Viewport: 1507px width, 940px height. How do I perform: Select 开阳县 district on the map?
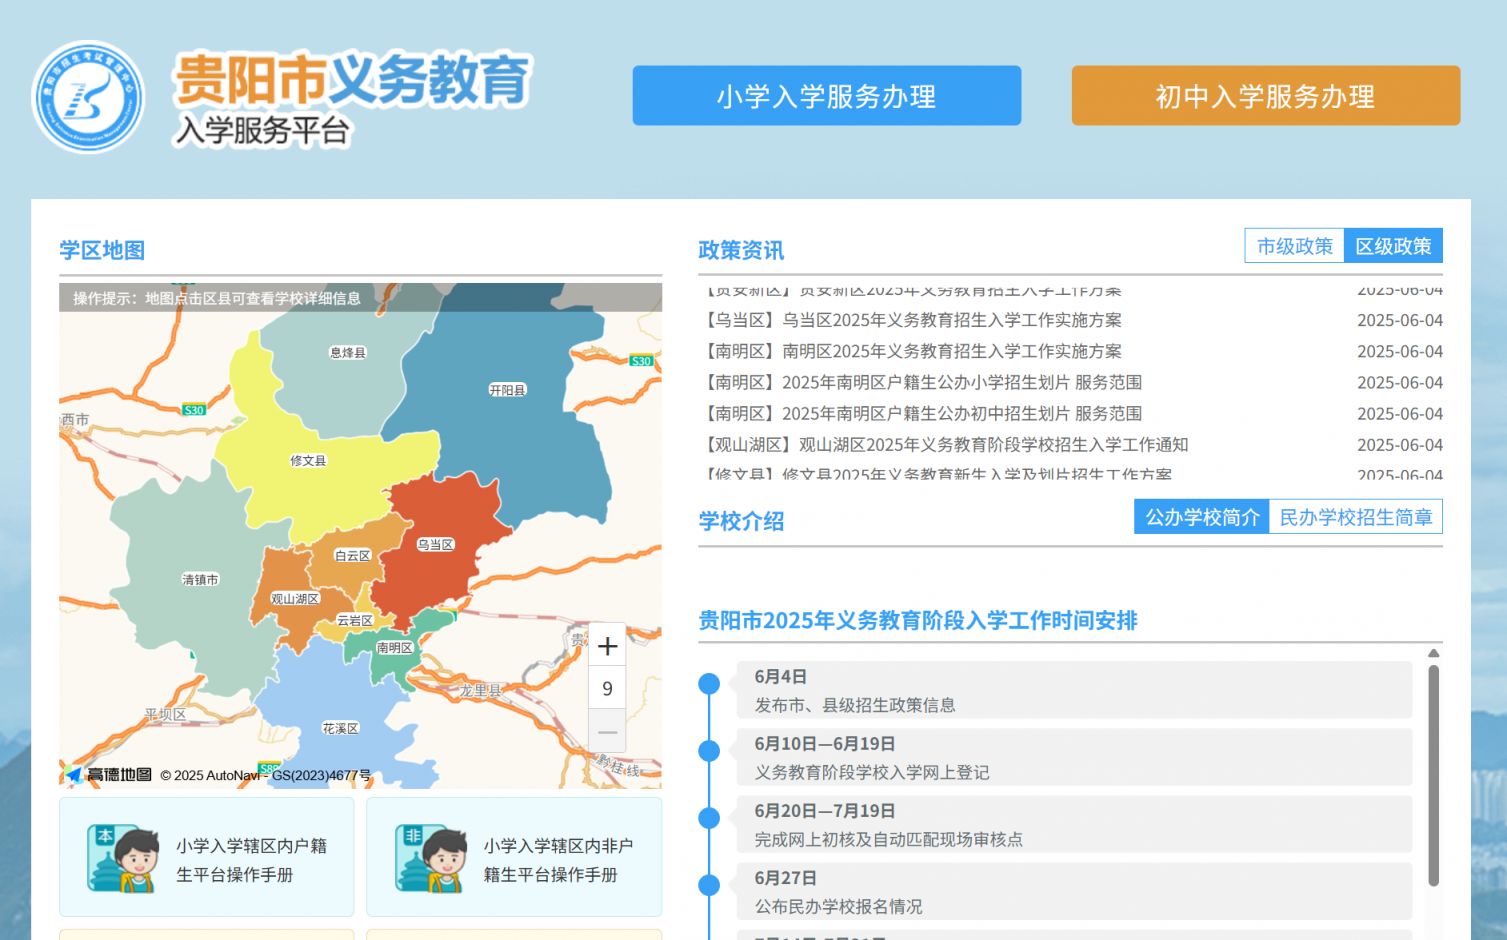507,390
